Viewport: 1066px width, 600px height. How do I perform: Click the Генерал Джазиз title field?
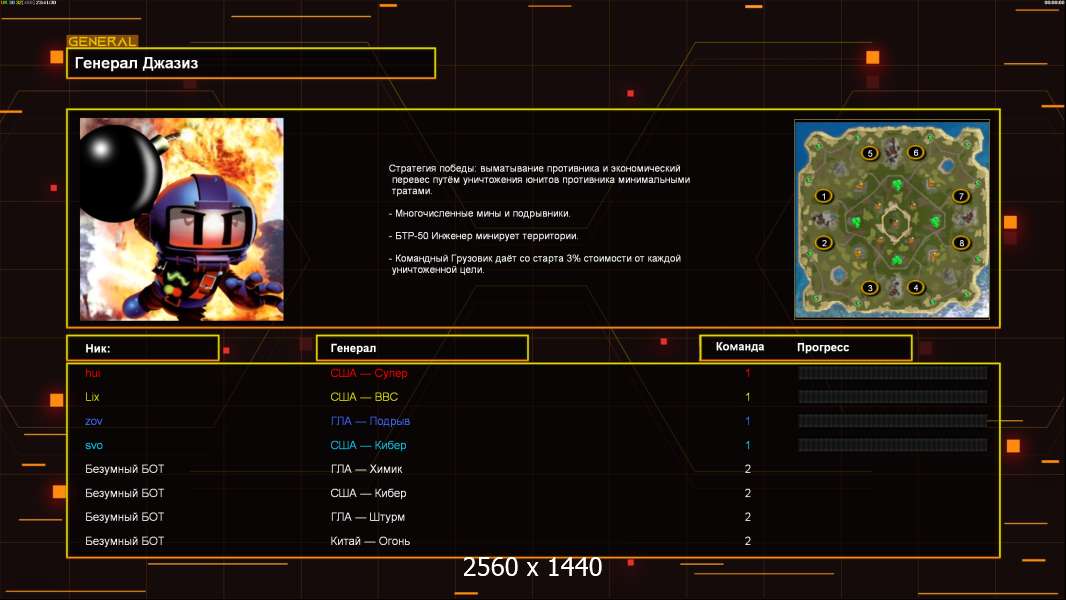pyautogui.click(x=251, y=63)
